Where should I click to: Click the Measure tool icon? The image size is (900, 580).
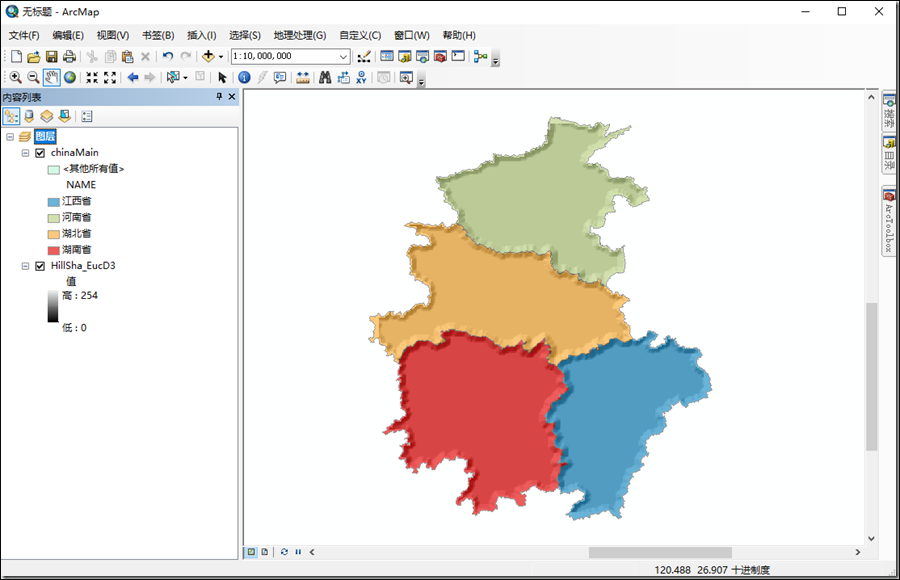click(303, 77)
